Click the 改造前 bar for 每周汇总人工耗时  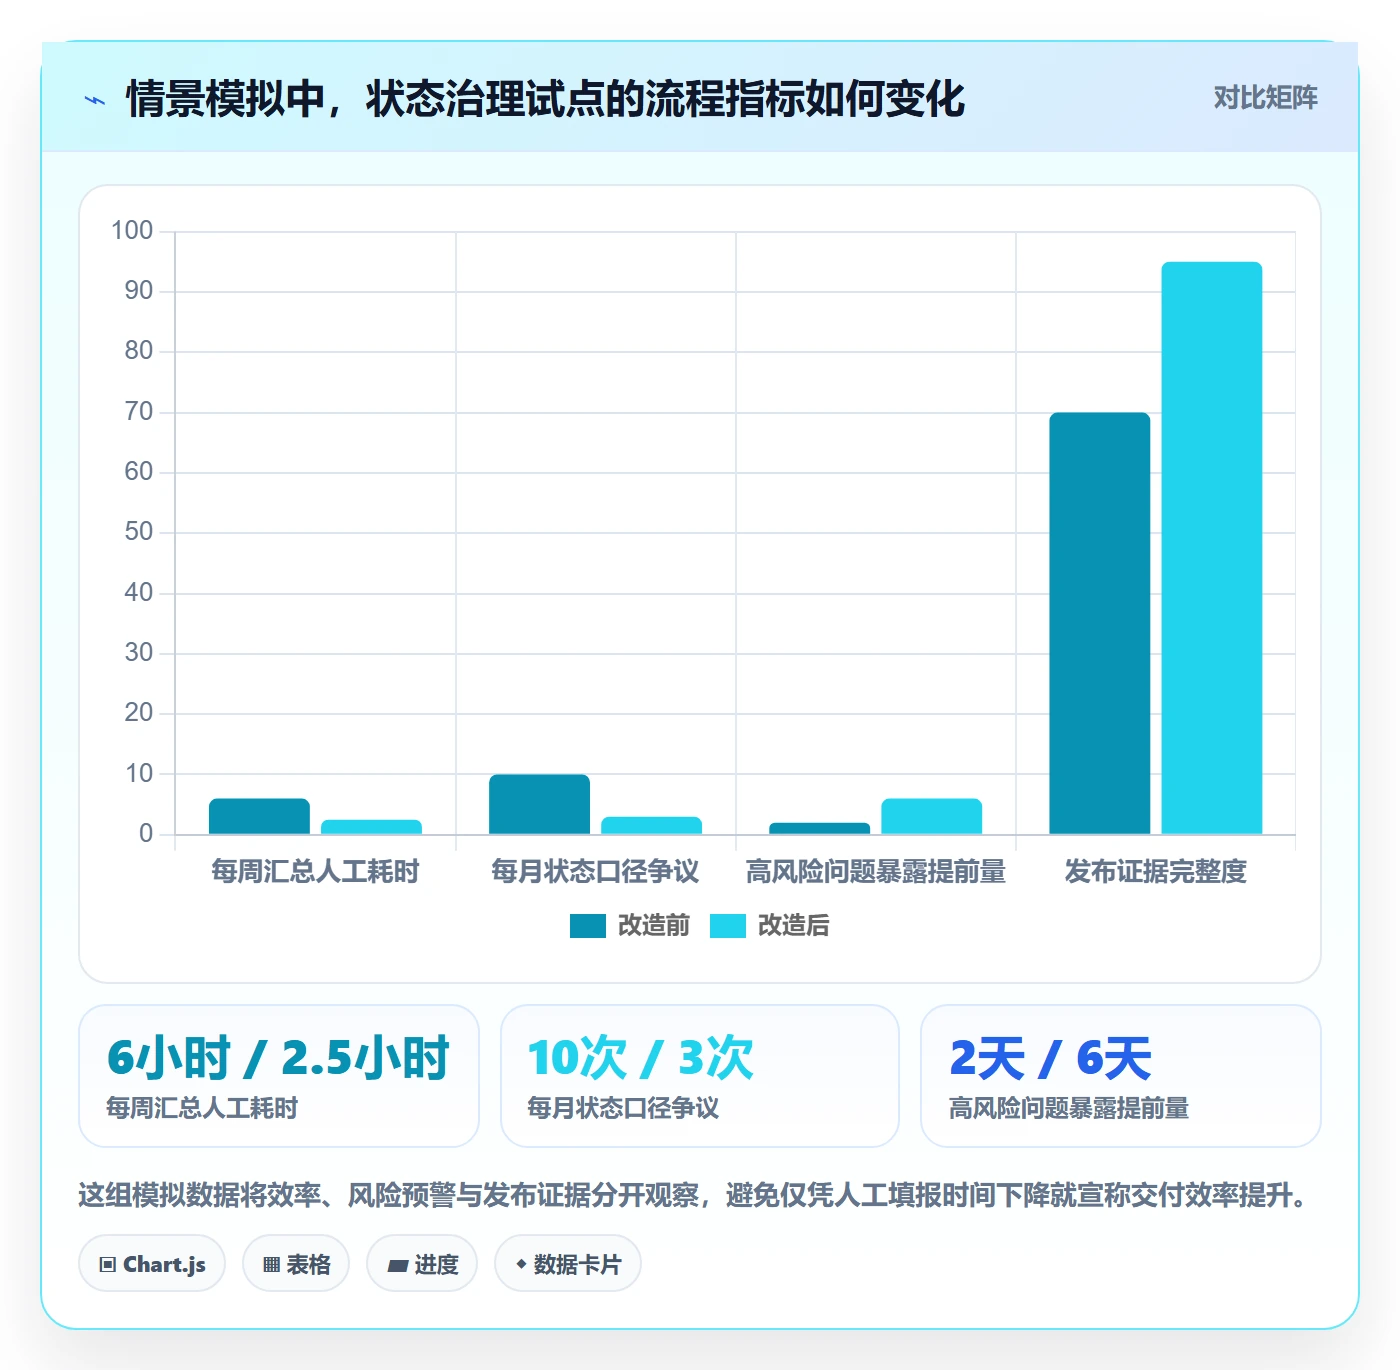tap(259, 816)
